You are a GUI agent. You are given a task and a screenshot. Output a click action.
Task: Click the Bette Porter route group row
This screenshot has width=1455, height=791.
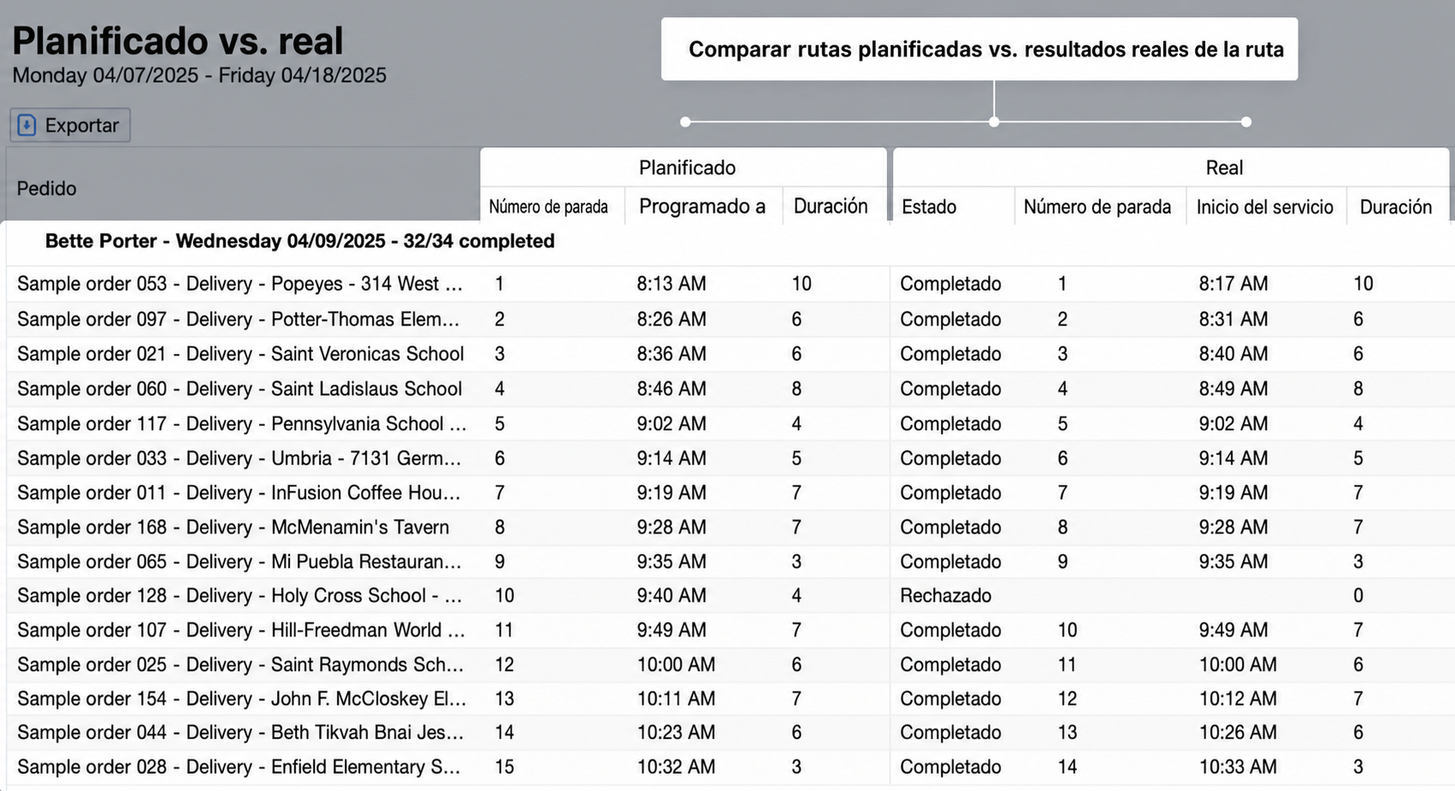(x=727, y=241)
